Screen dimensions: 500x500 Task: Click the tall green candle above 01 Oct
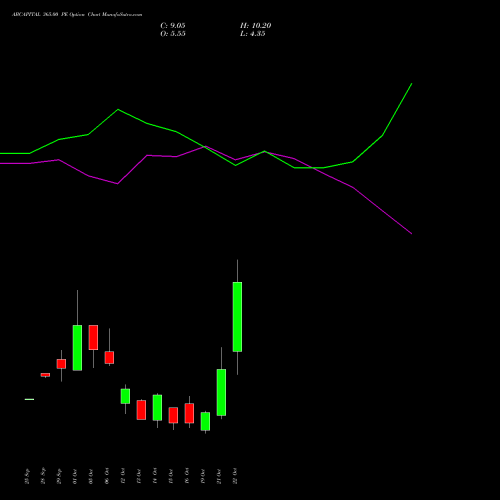coord(77,348)
